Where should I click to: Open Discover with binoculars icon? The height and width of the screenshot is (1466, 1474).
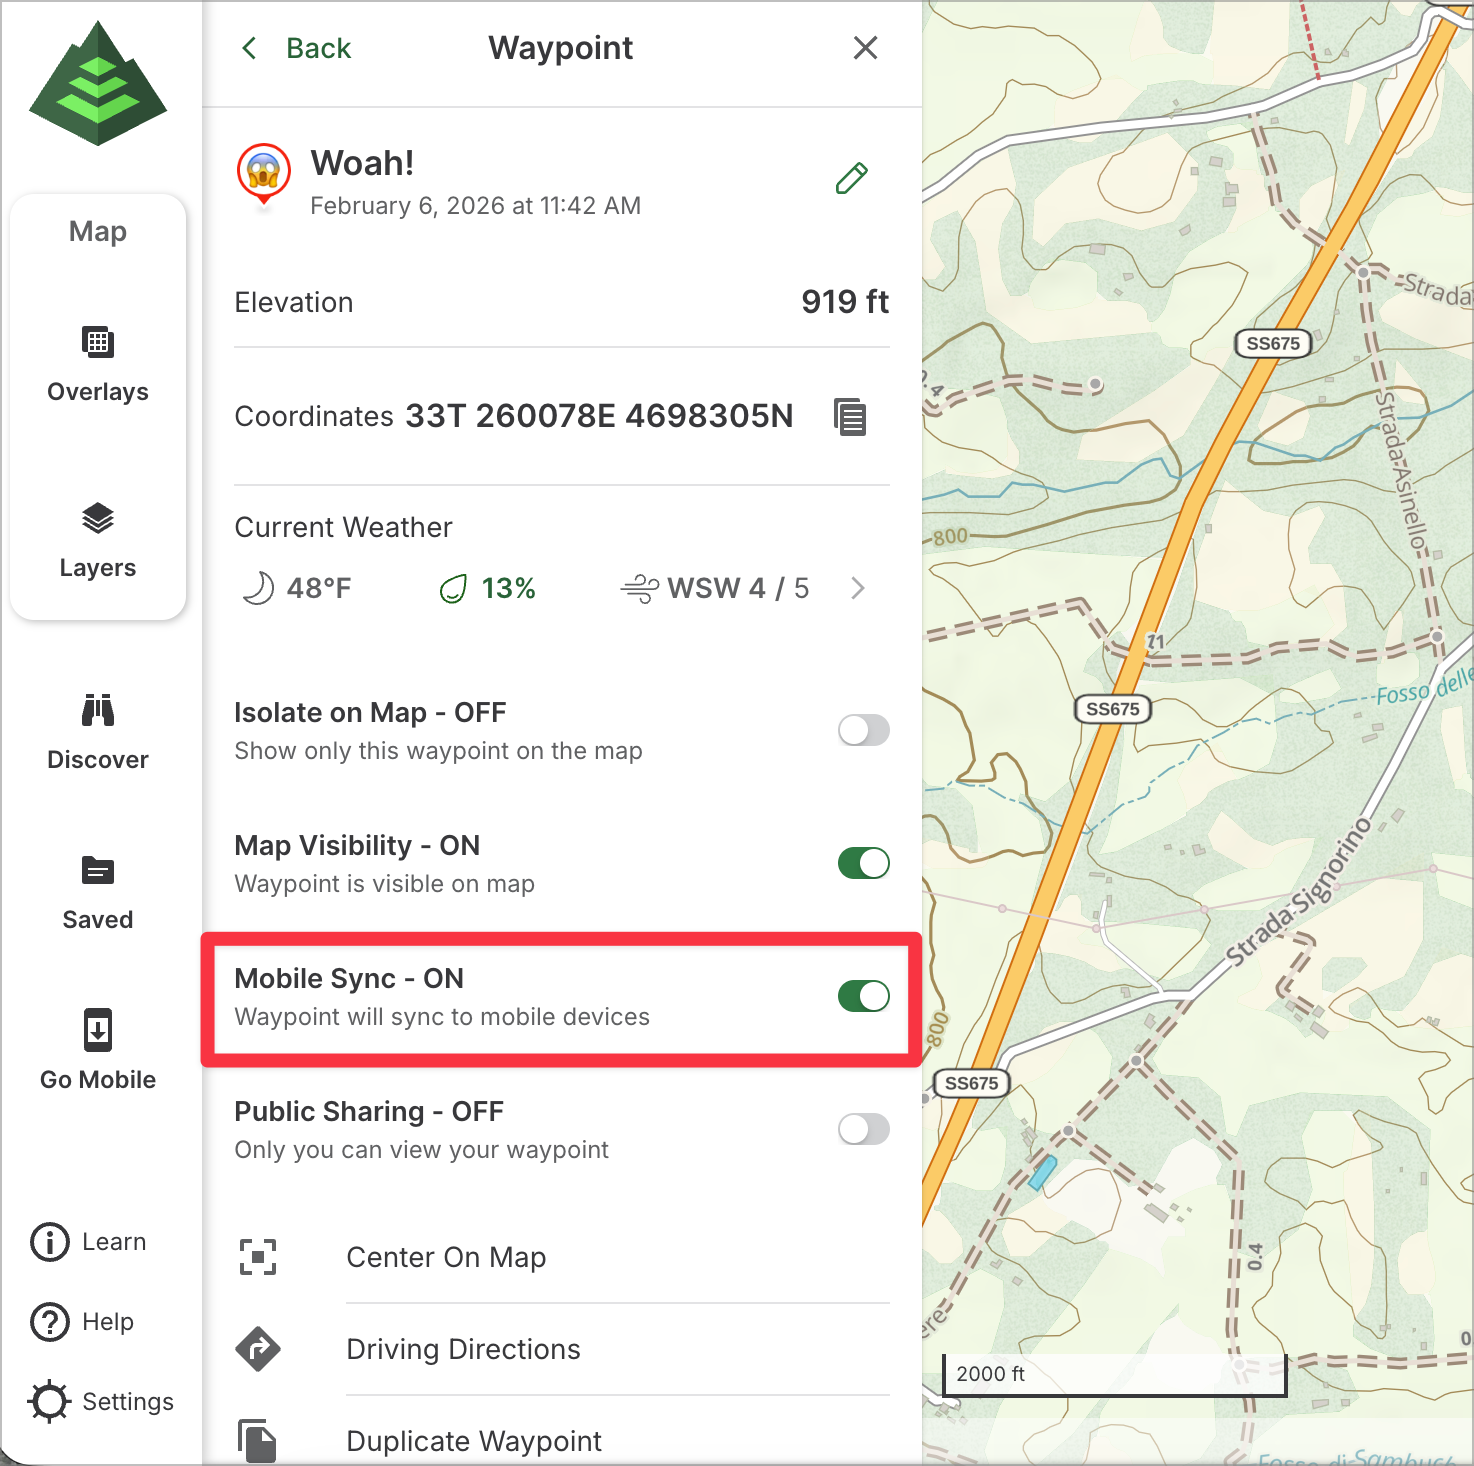(97, 711)
